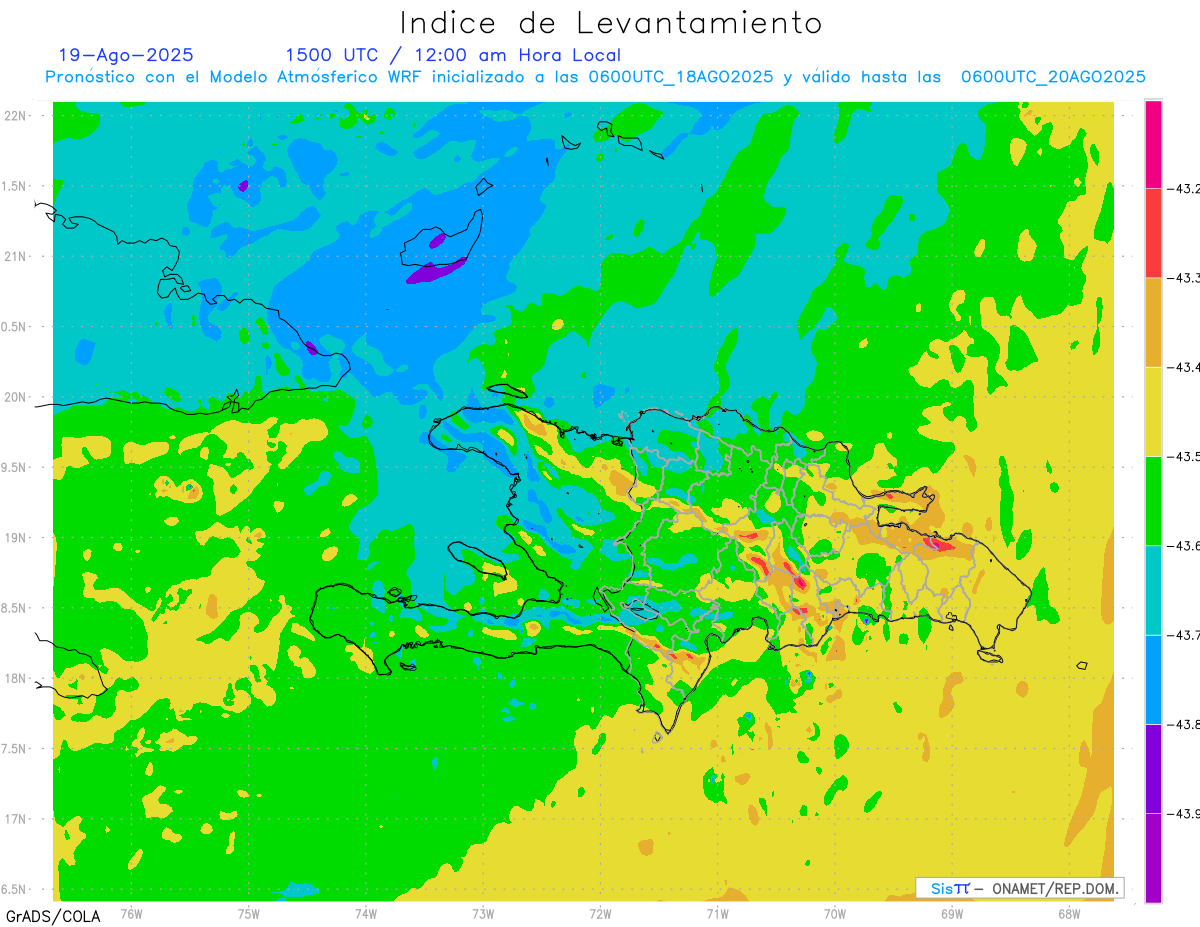Pick the pink swatch atop the color bar
1200x927 pixels.
tap(1153, 144)
